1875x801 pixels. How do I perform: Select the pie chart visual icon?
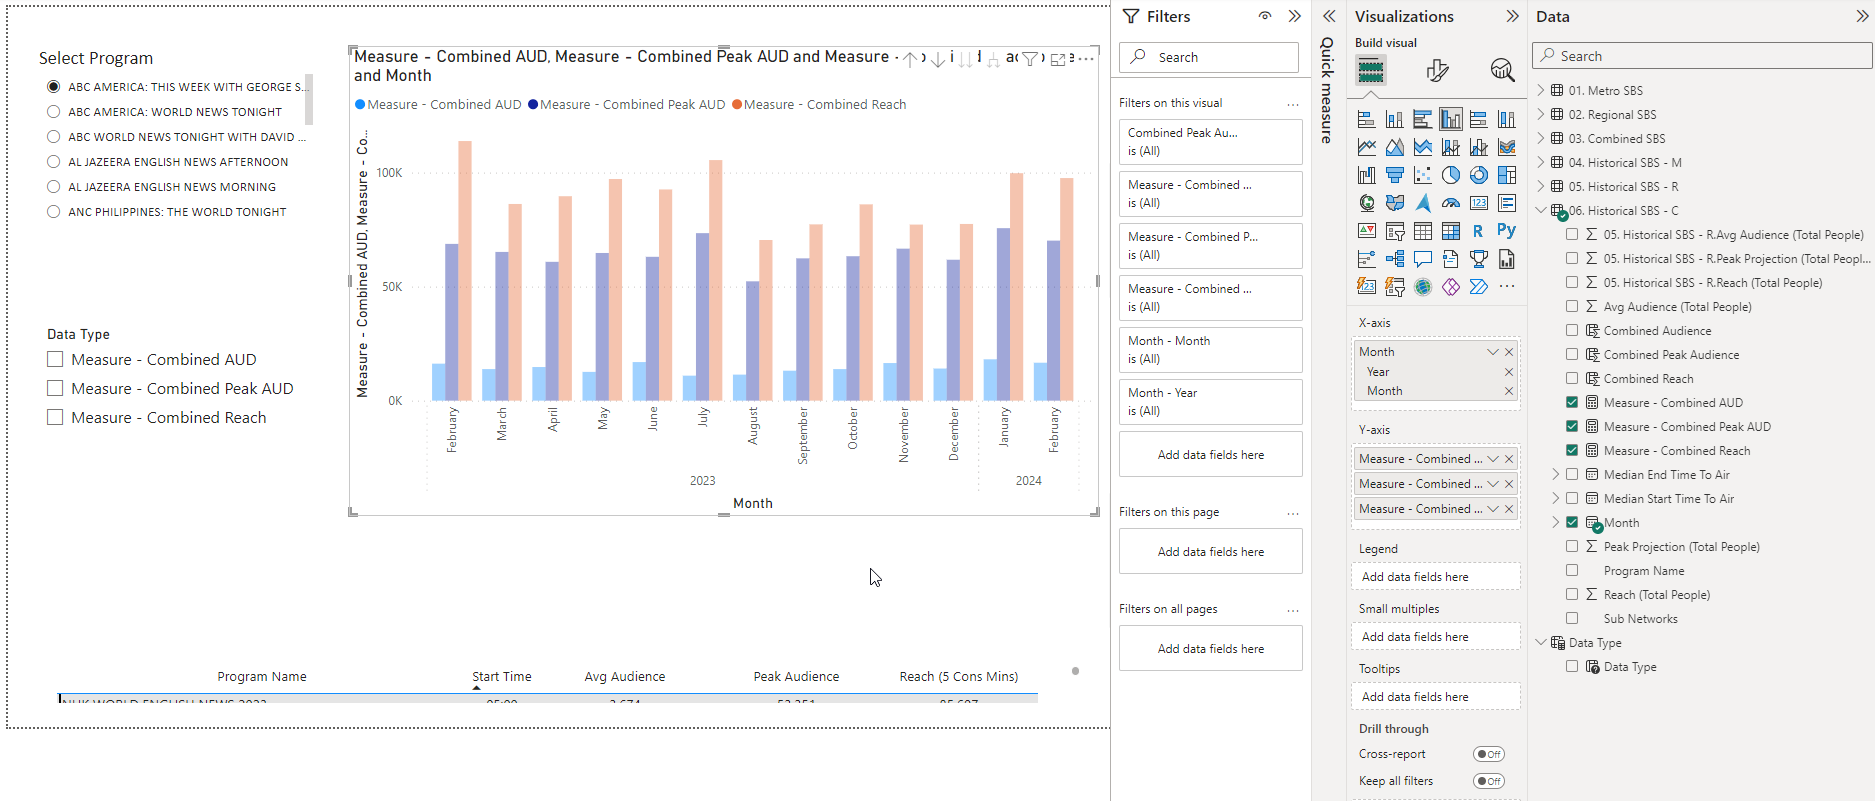pos(1451,176)
